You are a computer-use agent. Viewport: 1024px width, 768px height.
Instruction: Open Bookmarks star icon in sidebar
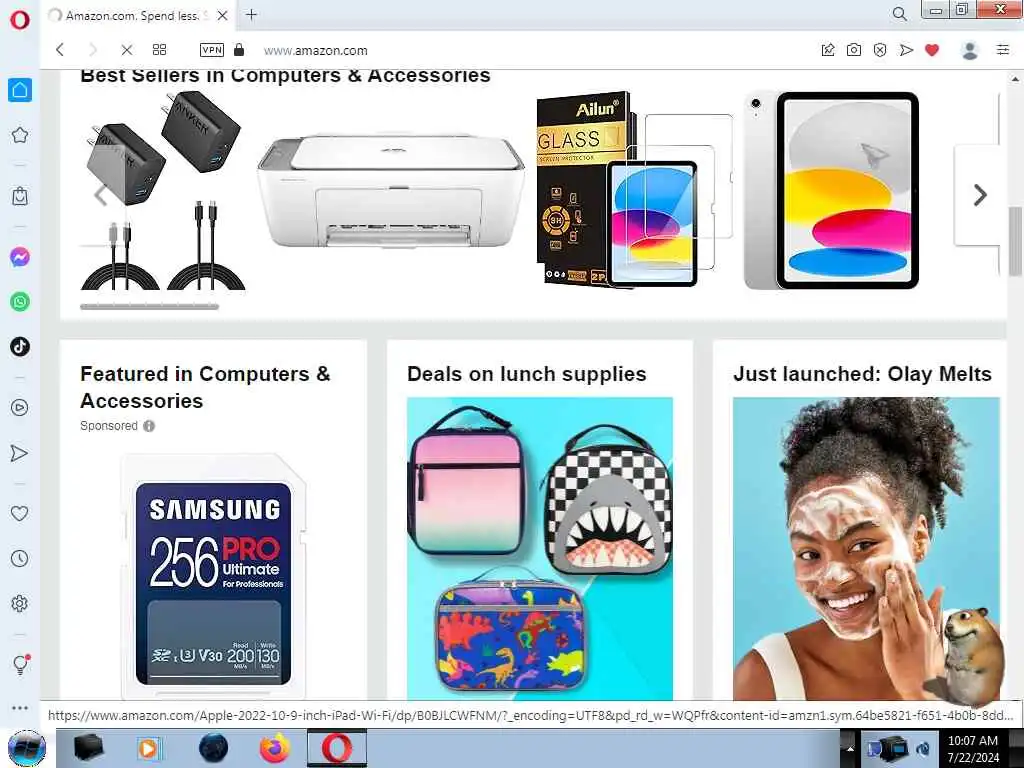(20, 135)
